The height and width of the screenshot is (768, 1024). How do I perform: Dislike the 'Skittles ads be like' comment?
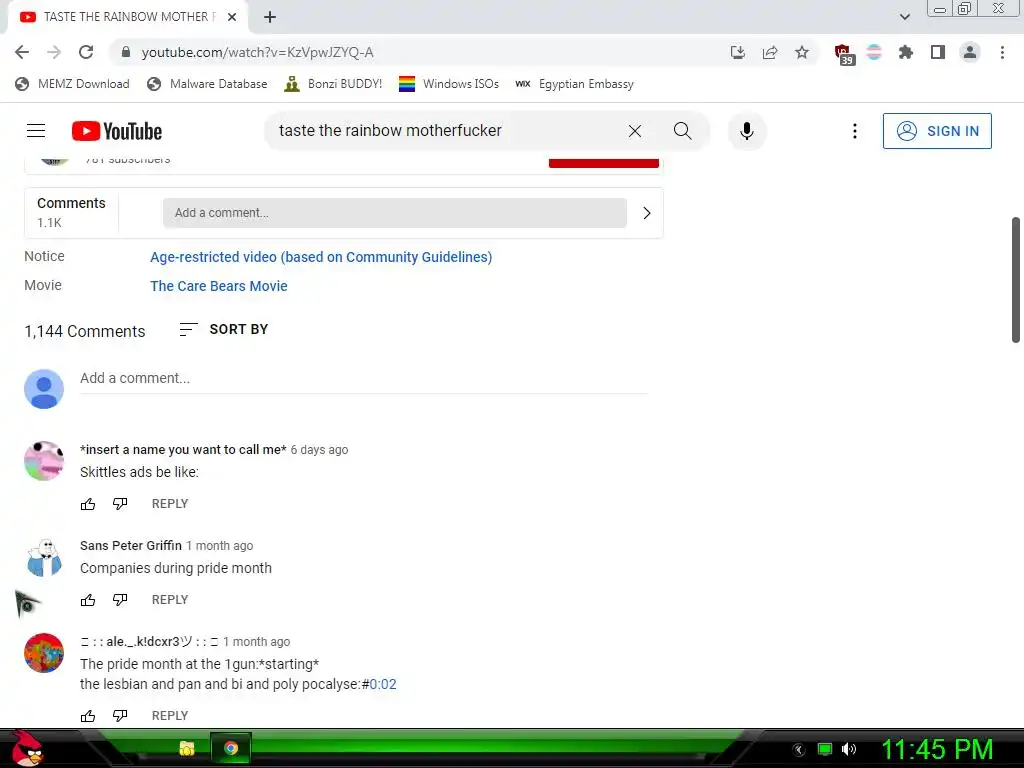(x=120, y=504)
